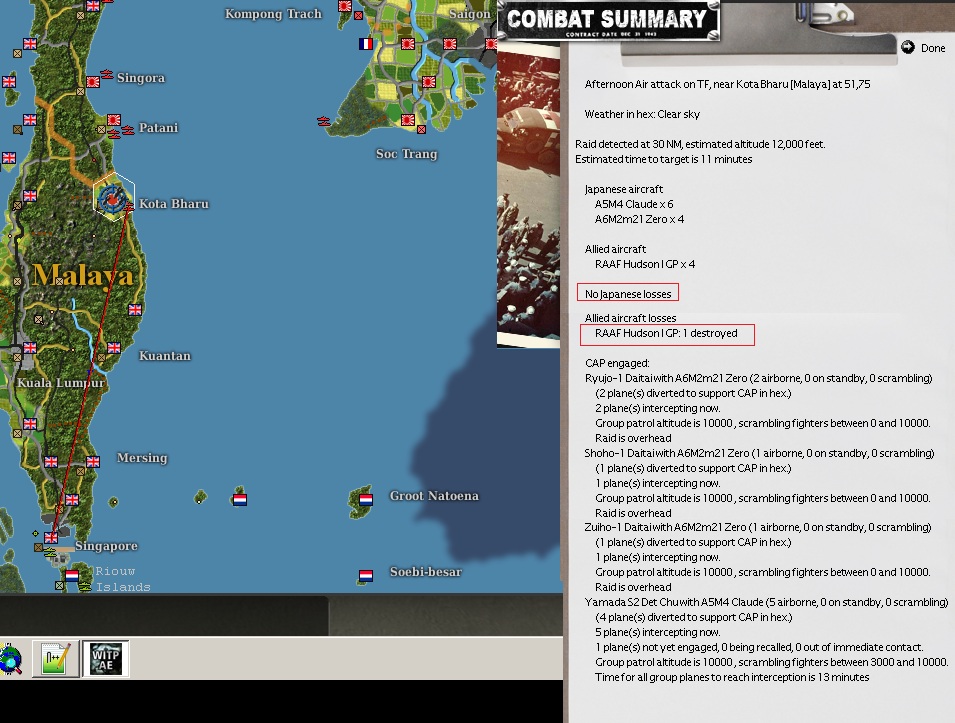This screenshot has width=955, height=723.
Task: Click the 'A6M2m21 Zero x 4' line
Action: (639, 219)
